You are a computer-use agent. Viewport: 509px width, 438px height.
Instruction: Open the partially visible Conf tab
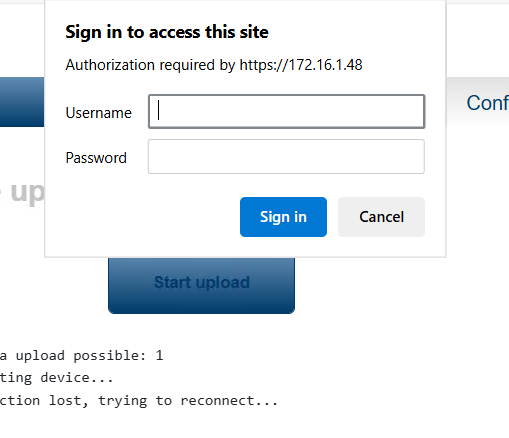click(x=487, y=103)
